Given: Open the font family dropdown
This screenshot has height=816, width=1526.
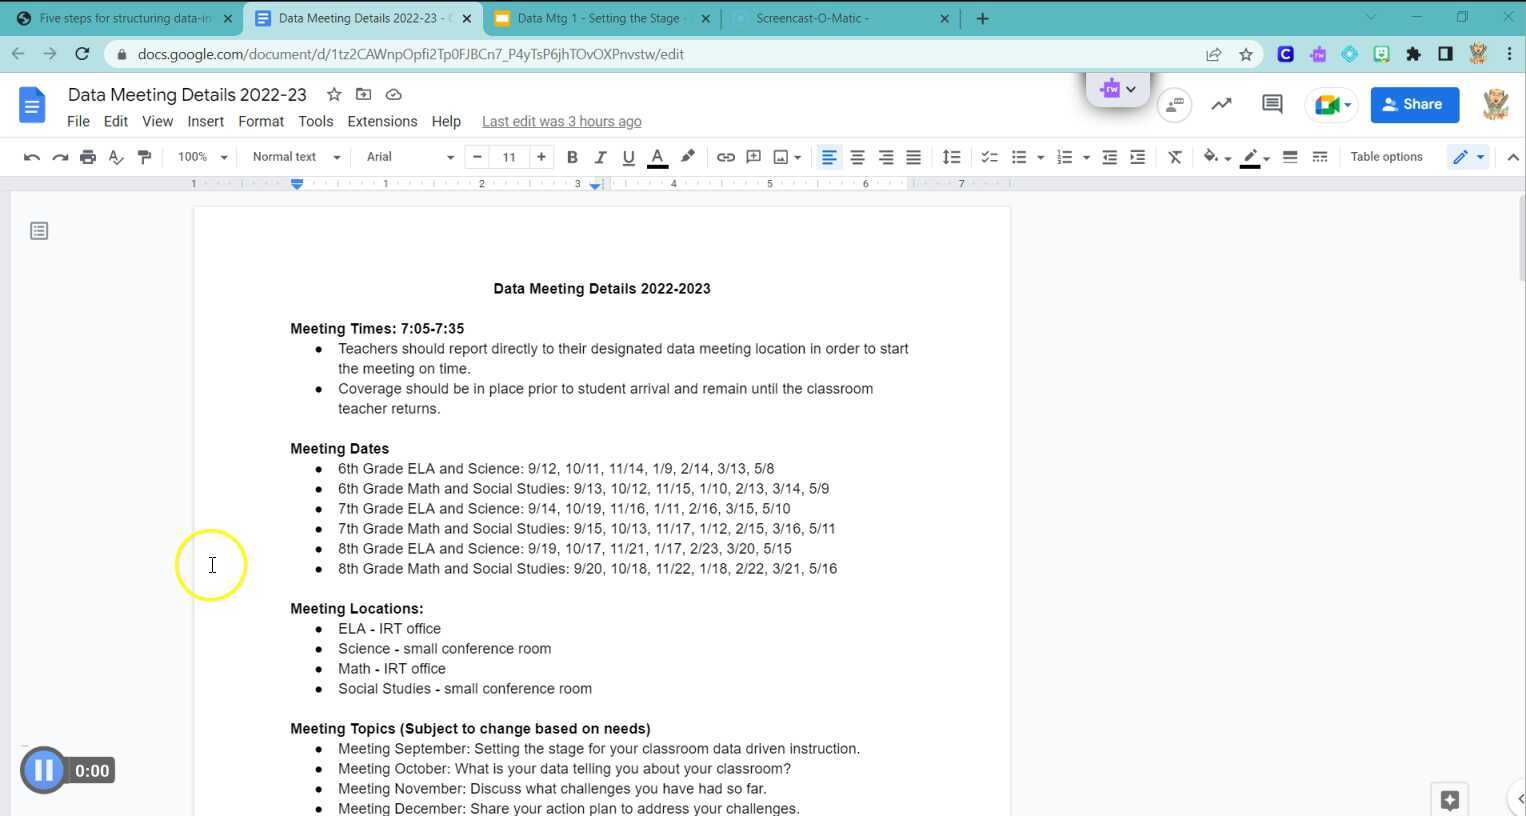Looking at the screenshot, I should [405, 157].
